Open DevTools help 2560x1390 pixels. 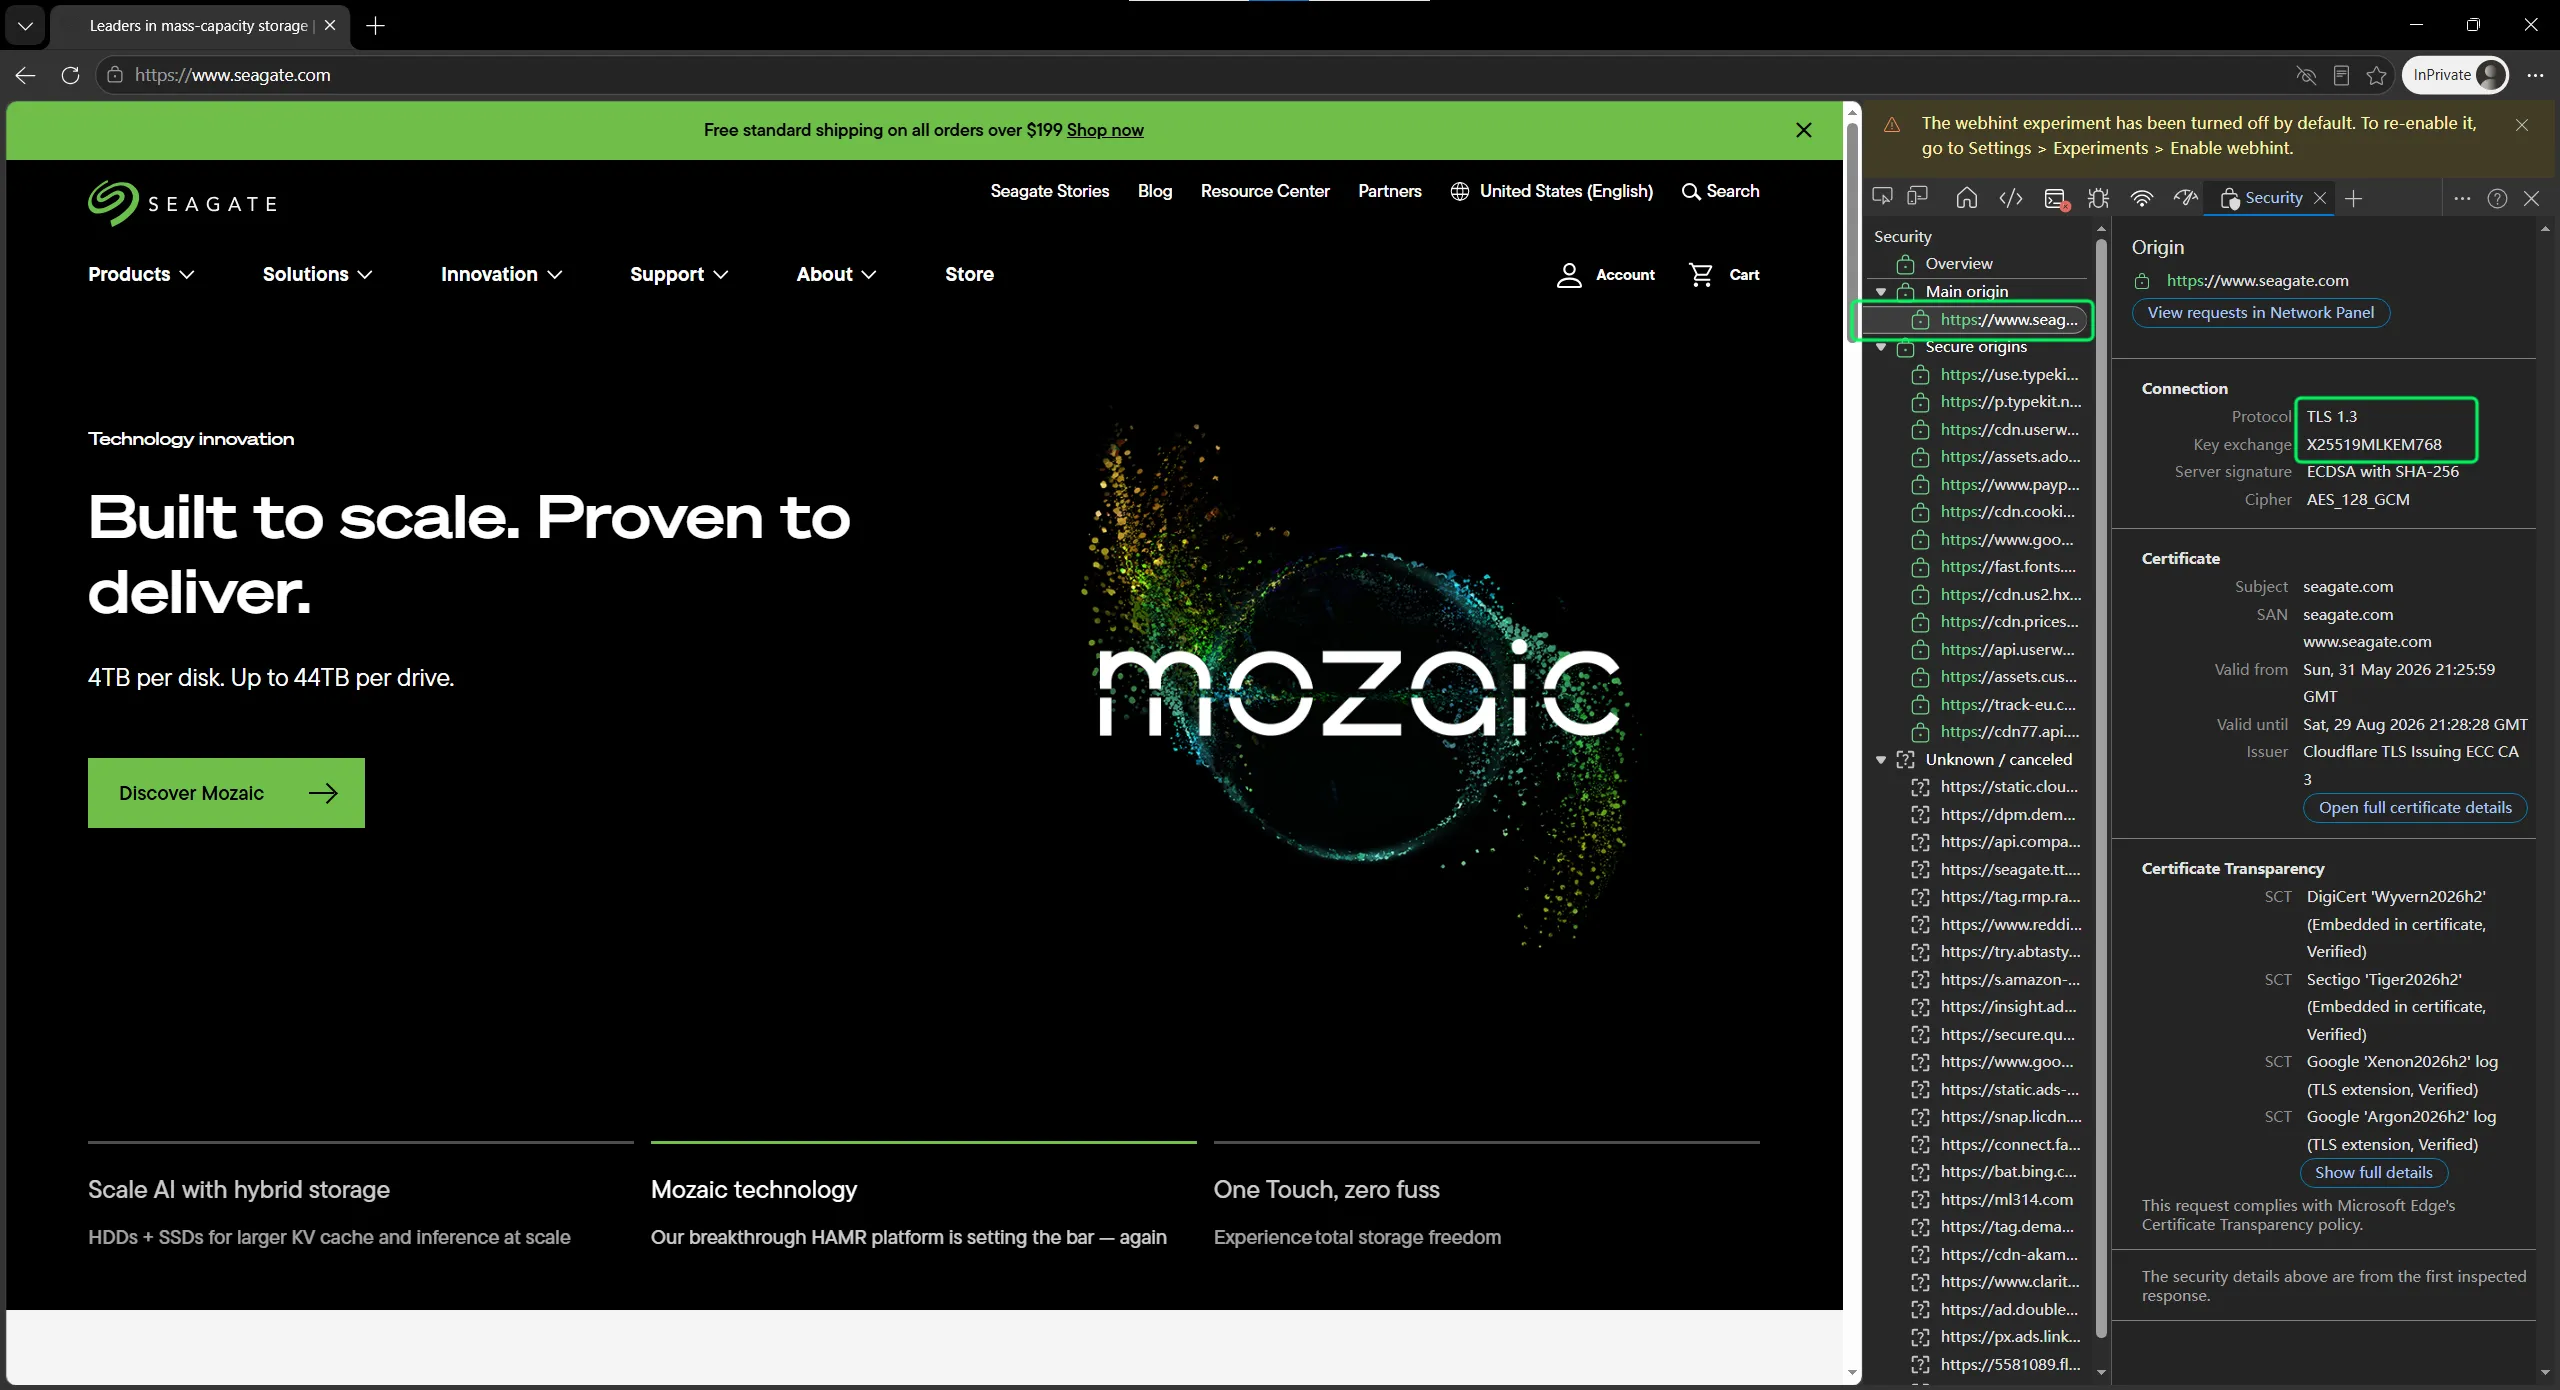pos(2497,198)
